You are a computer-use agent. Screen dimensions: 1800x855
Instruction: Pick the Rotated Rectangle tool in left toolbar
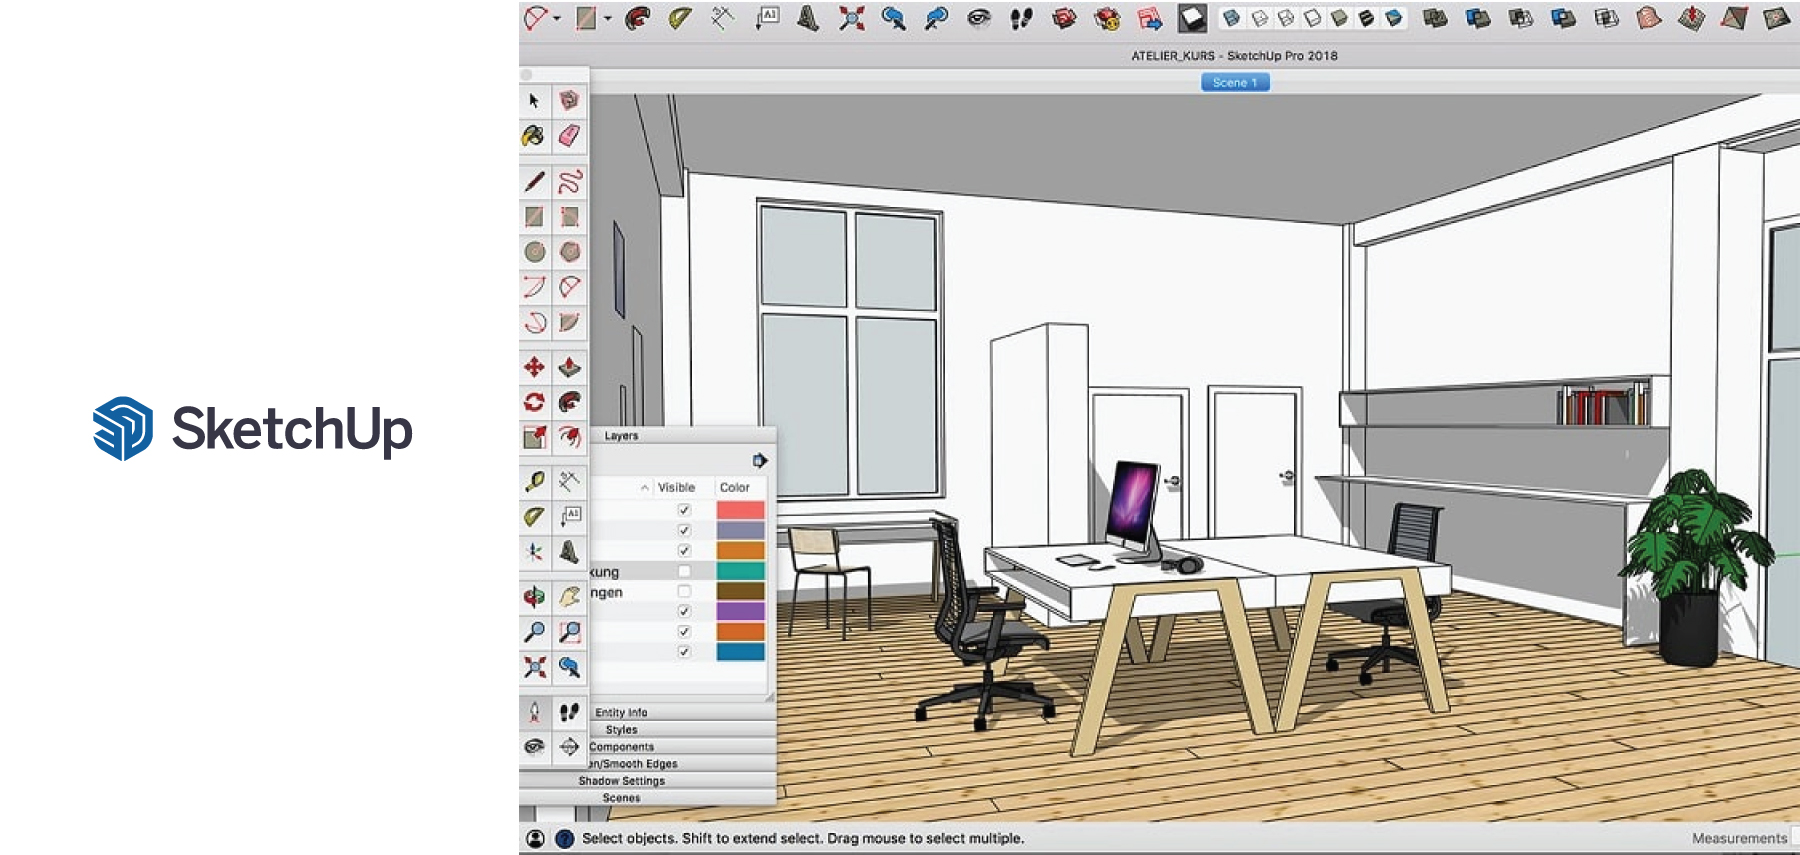569,216
